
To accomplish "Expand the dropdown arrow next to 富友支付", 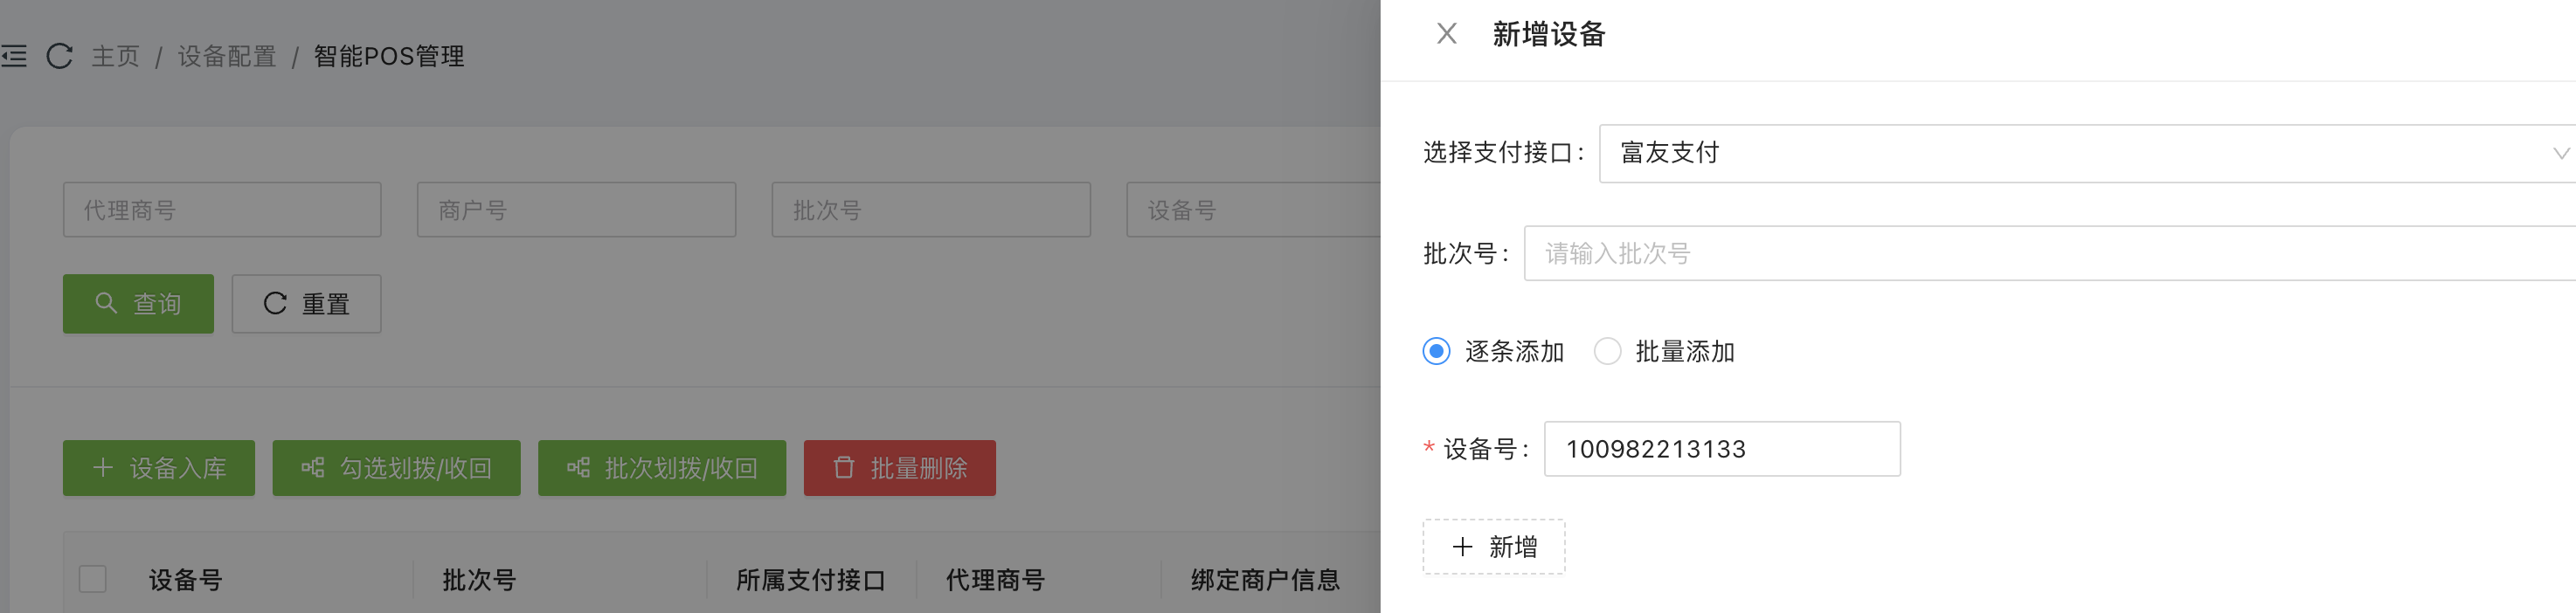I will (2560, 153).
